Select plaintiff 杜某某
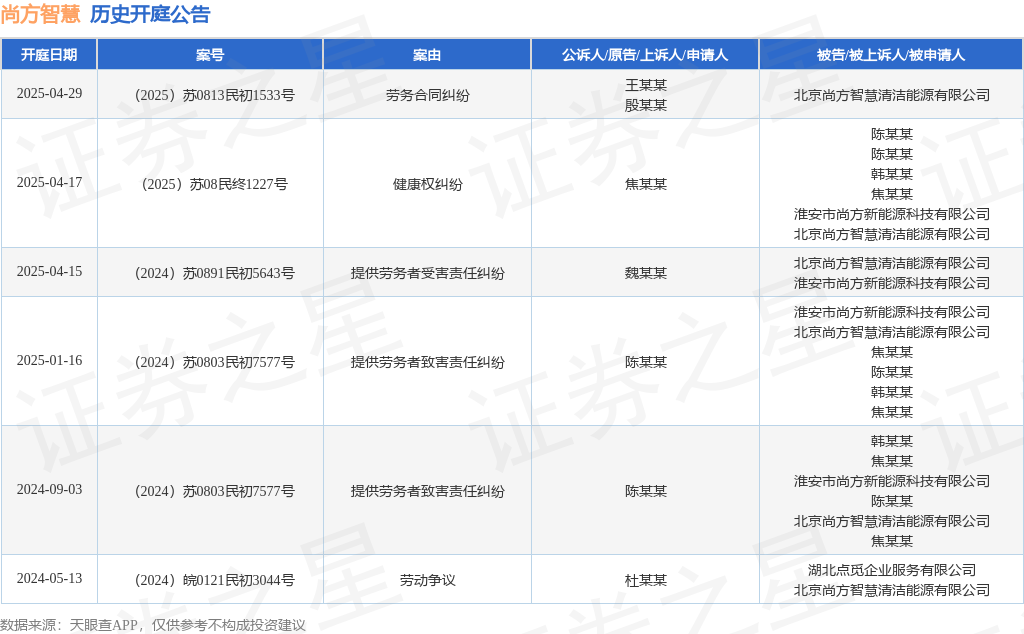1024x634 pixels. pos(645,580)
